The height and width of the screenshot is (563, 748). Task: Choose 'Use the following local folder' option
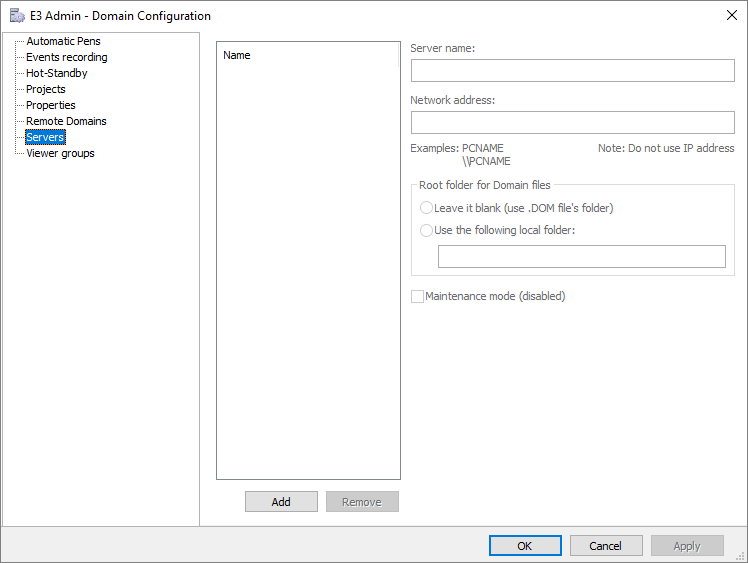pos(427,230)
